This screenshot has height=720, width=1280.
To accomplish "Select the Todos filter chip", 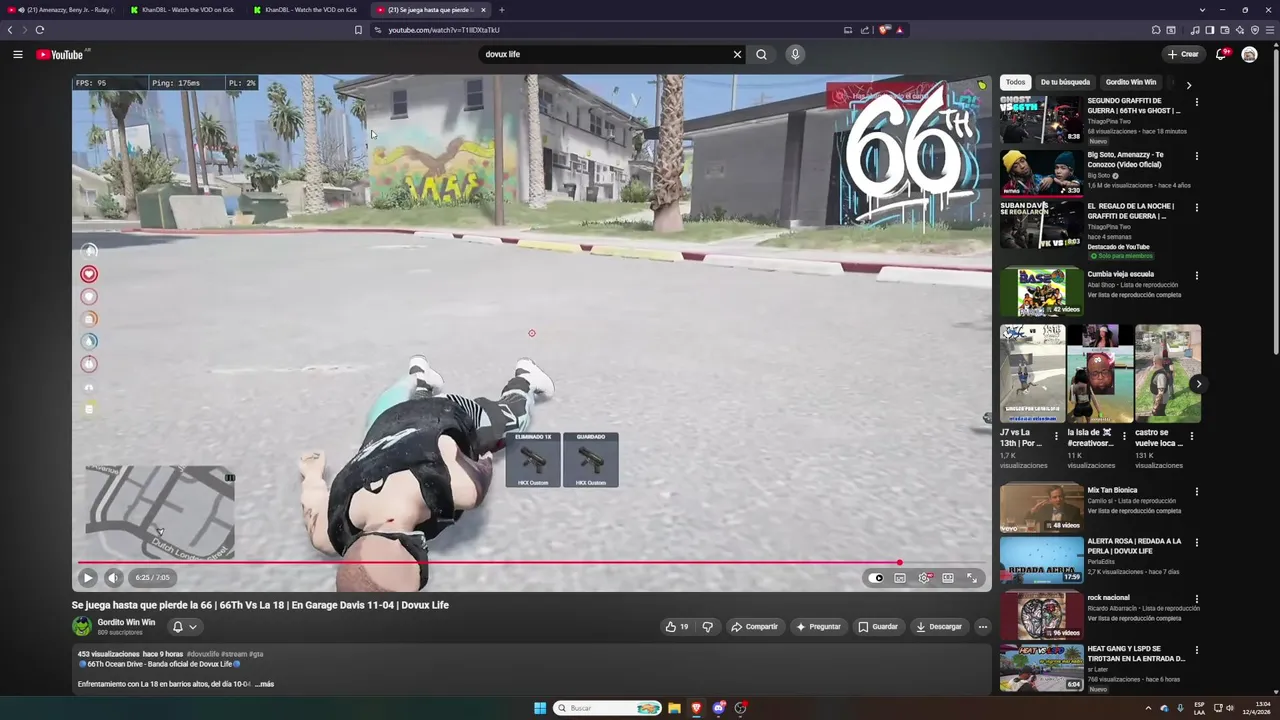I will click(x=1015, y=82).
